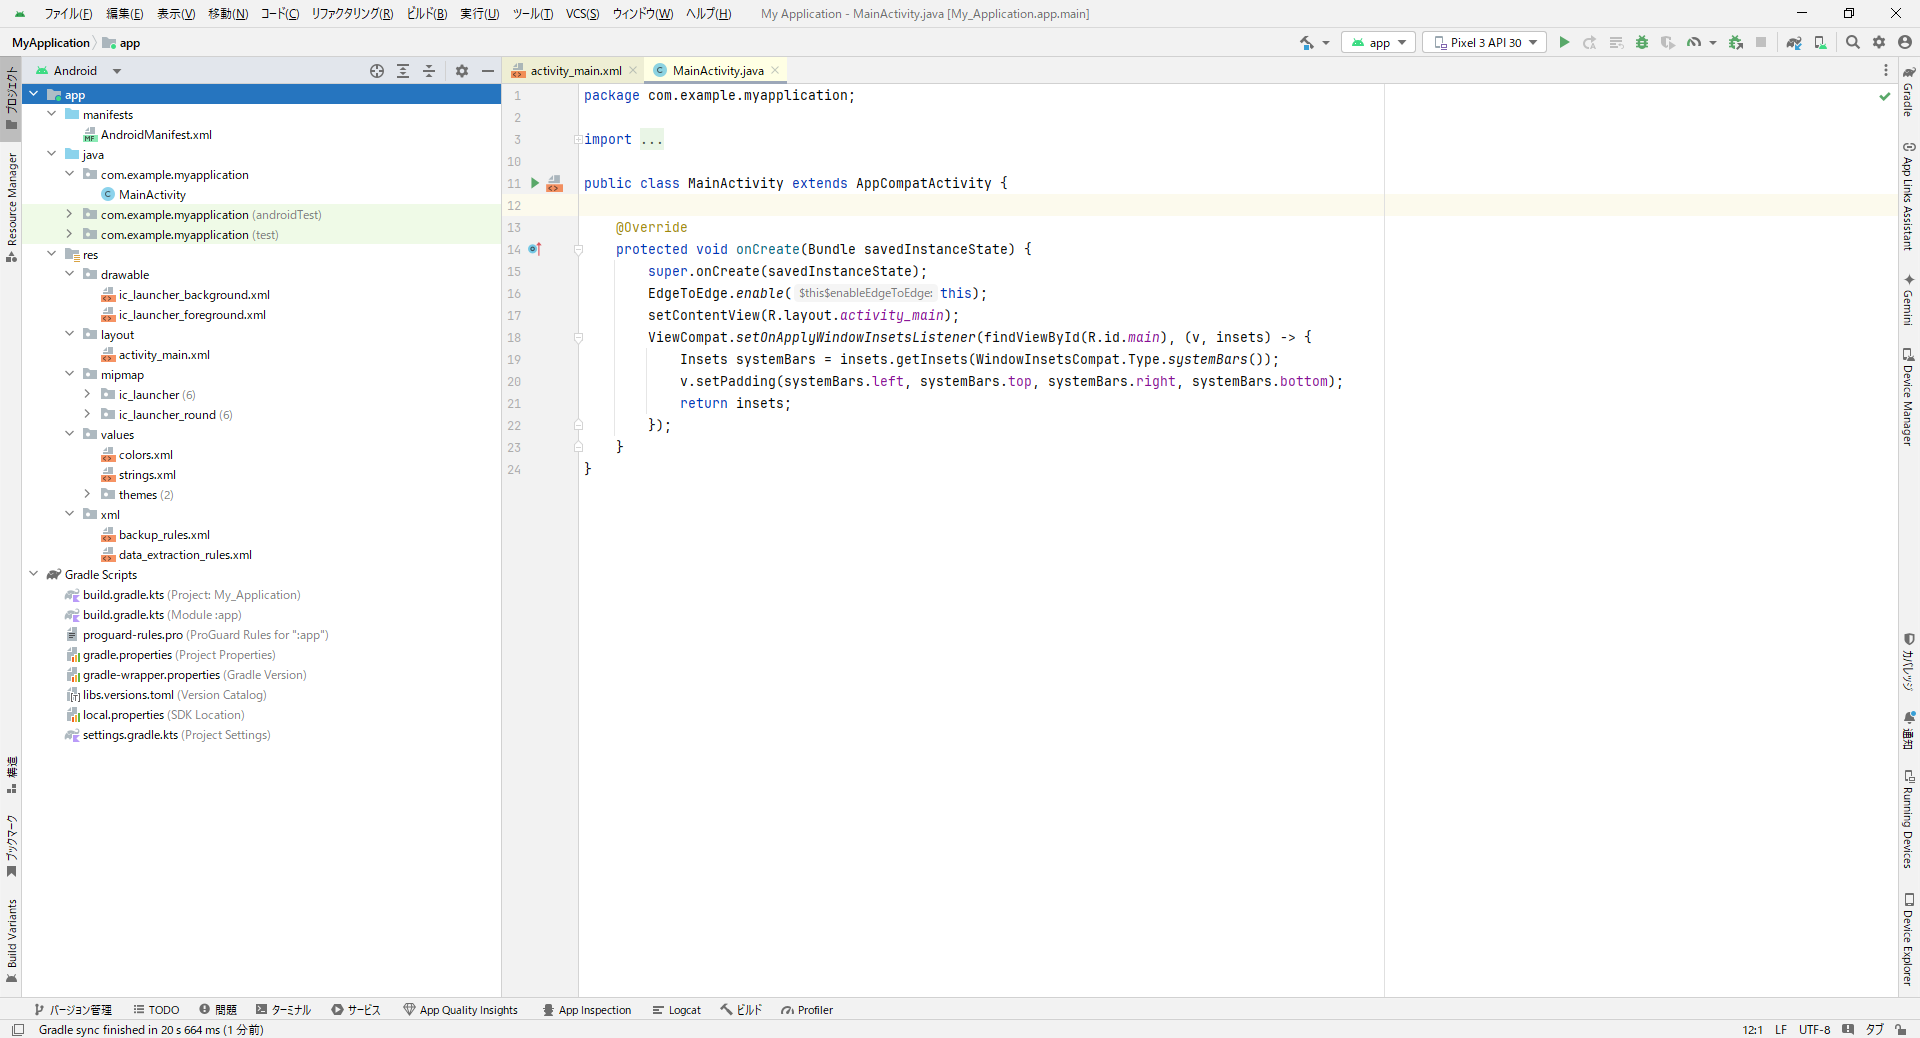The image size is (1920, 1038).
Task: Click Search Everywhere magnifier icon
Action: pyautogui.click(x=1853, y=43)
